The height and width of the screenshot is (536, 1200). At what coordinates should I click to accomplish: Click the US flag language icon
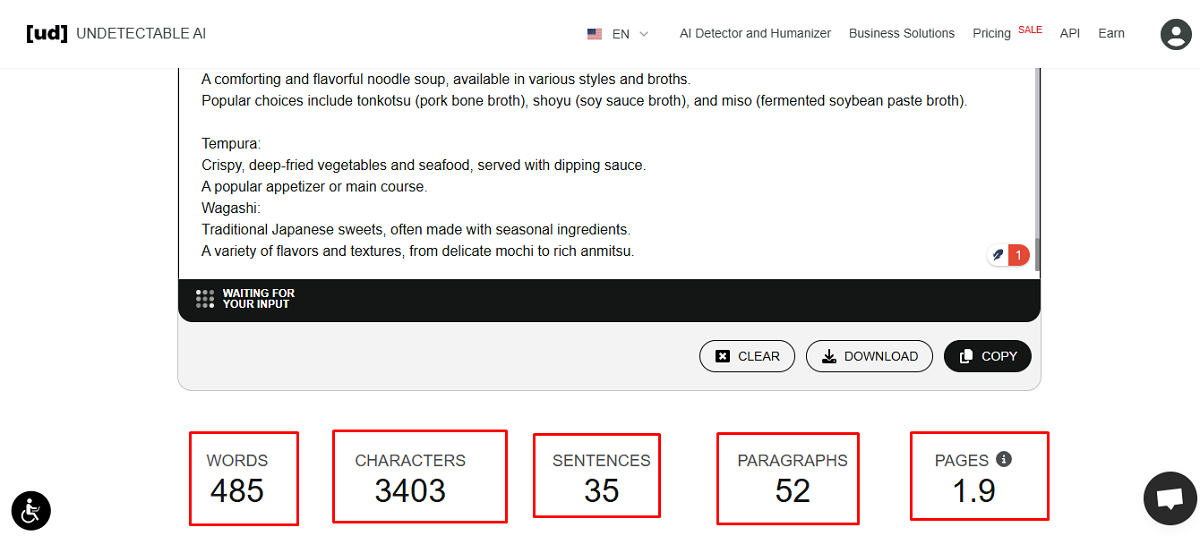pos(595,34)
